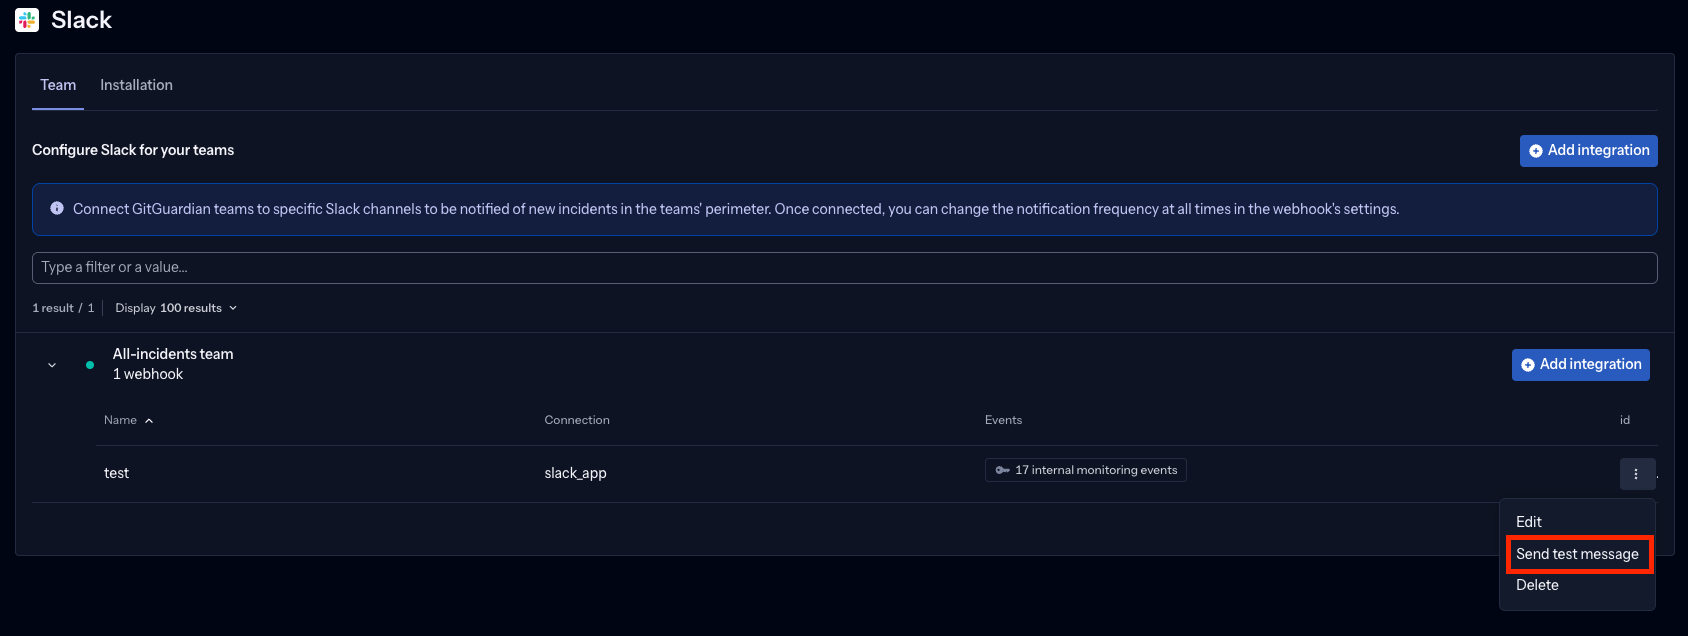Click the Connection column header
The width and height of the screenshot is (1688, 636).
pos(577,420)
